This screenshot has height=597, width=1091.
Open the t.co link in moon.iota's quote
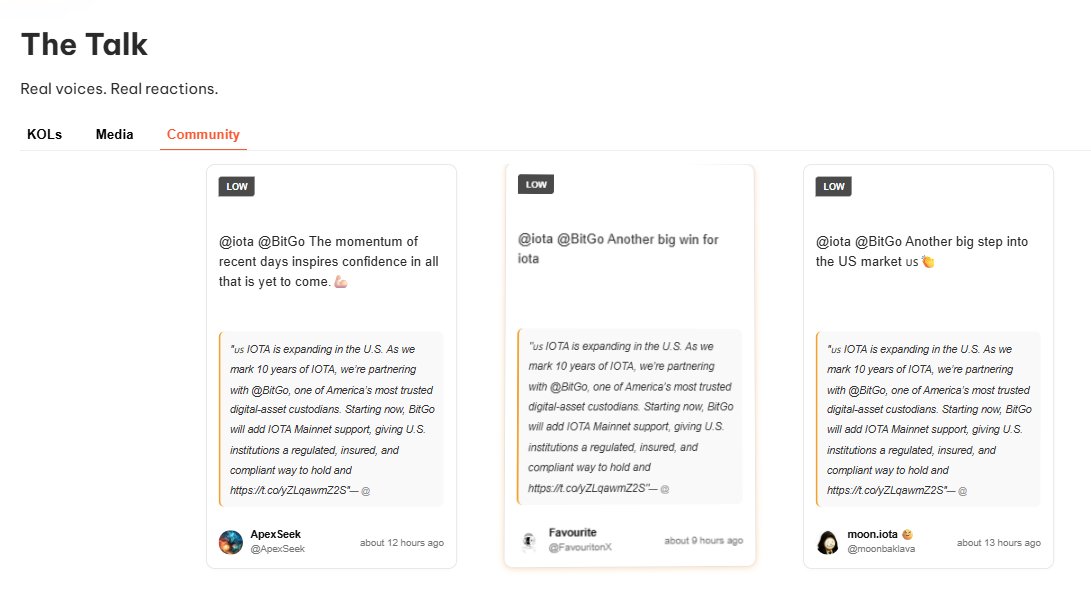click(888, 490)
